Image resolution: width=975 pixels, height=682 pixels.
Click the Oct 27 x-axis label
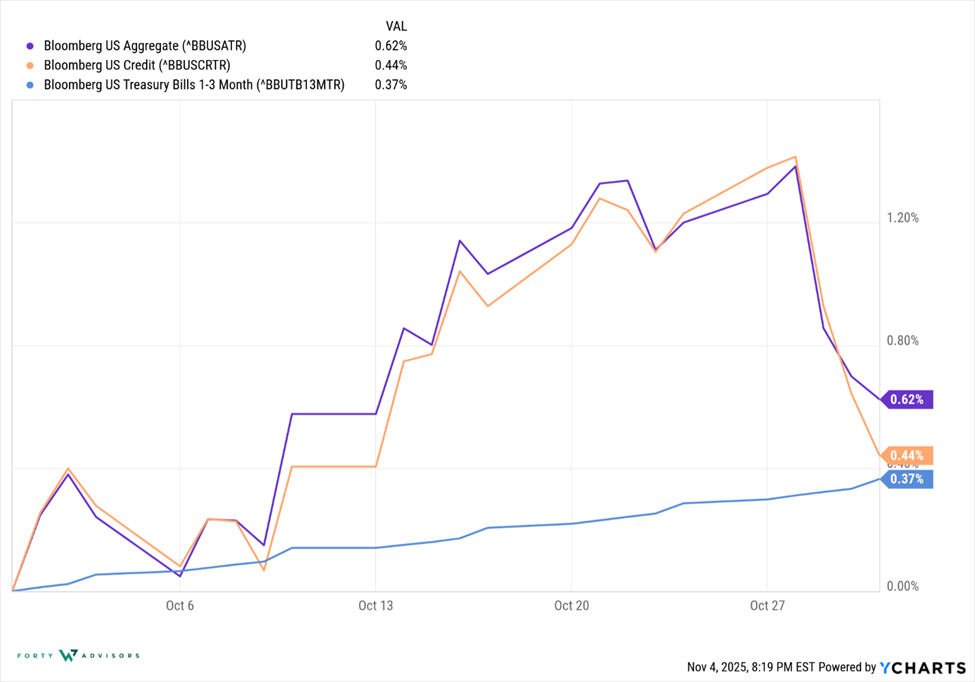pos(766,605)
